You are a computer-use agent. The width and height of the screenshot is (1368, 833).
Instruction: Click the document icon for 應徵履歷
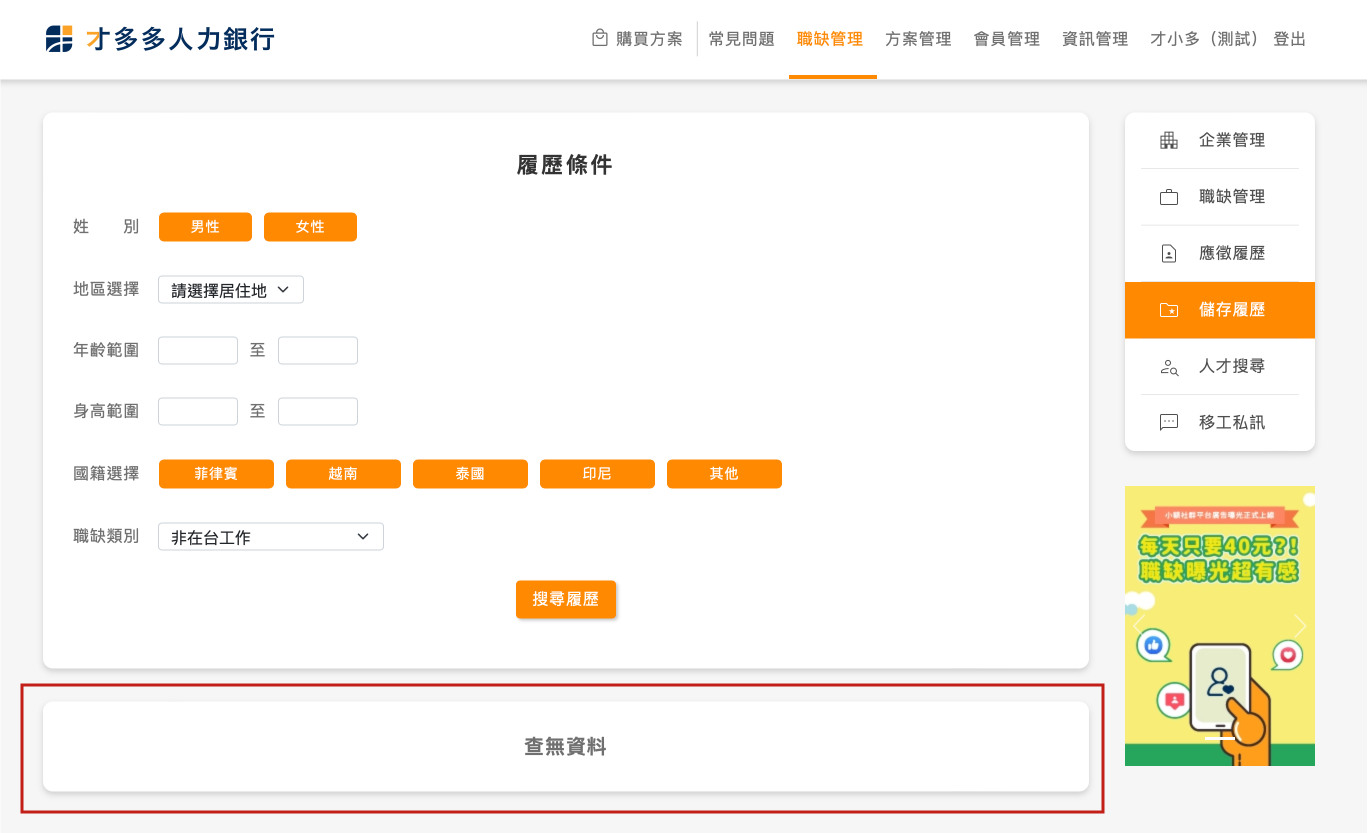pyautogui.click(x=1169, y=254)
